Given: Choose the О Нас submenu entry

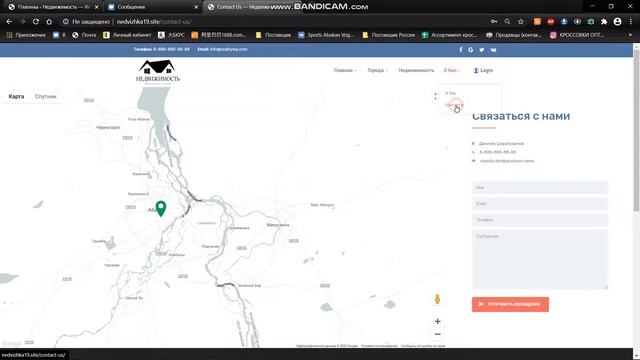Looking at the screenshot, I should click(451, 93).
